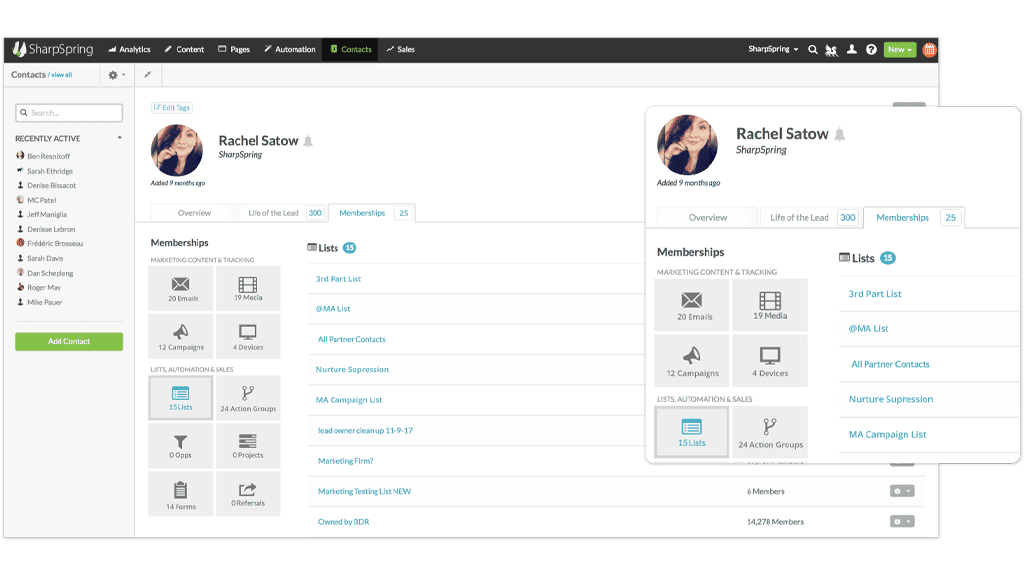Open the Contacts menu
This screenshot has width=1024, height=576.
click(x=350, y=49)
